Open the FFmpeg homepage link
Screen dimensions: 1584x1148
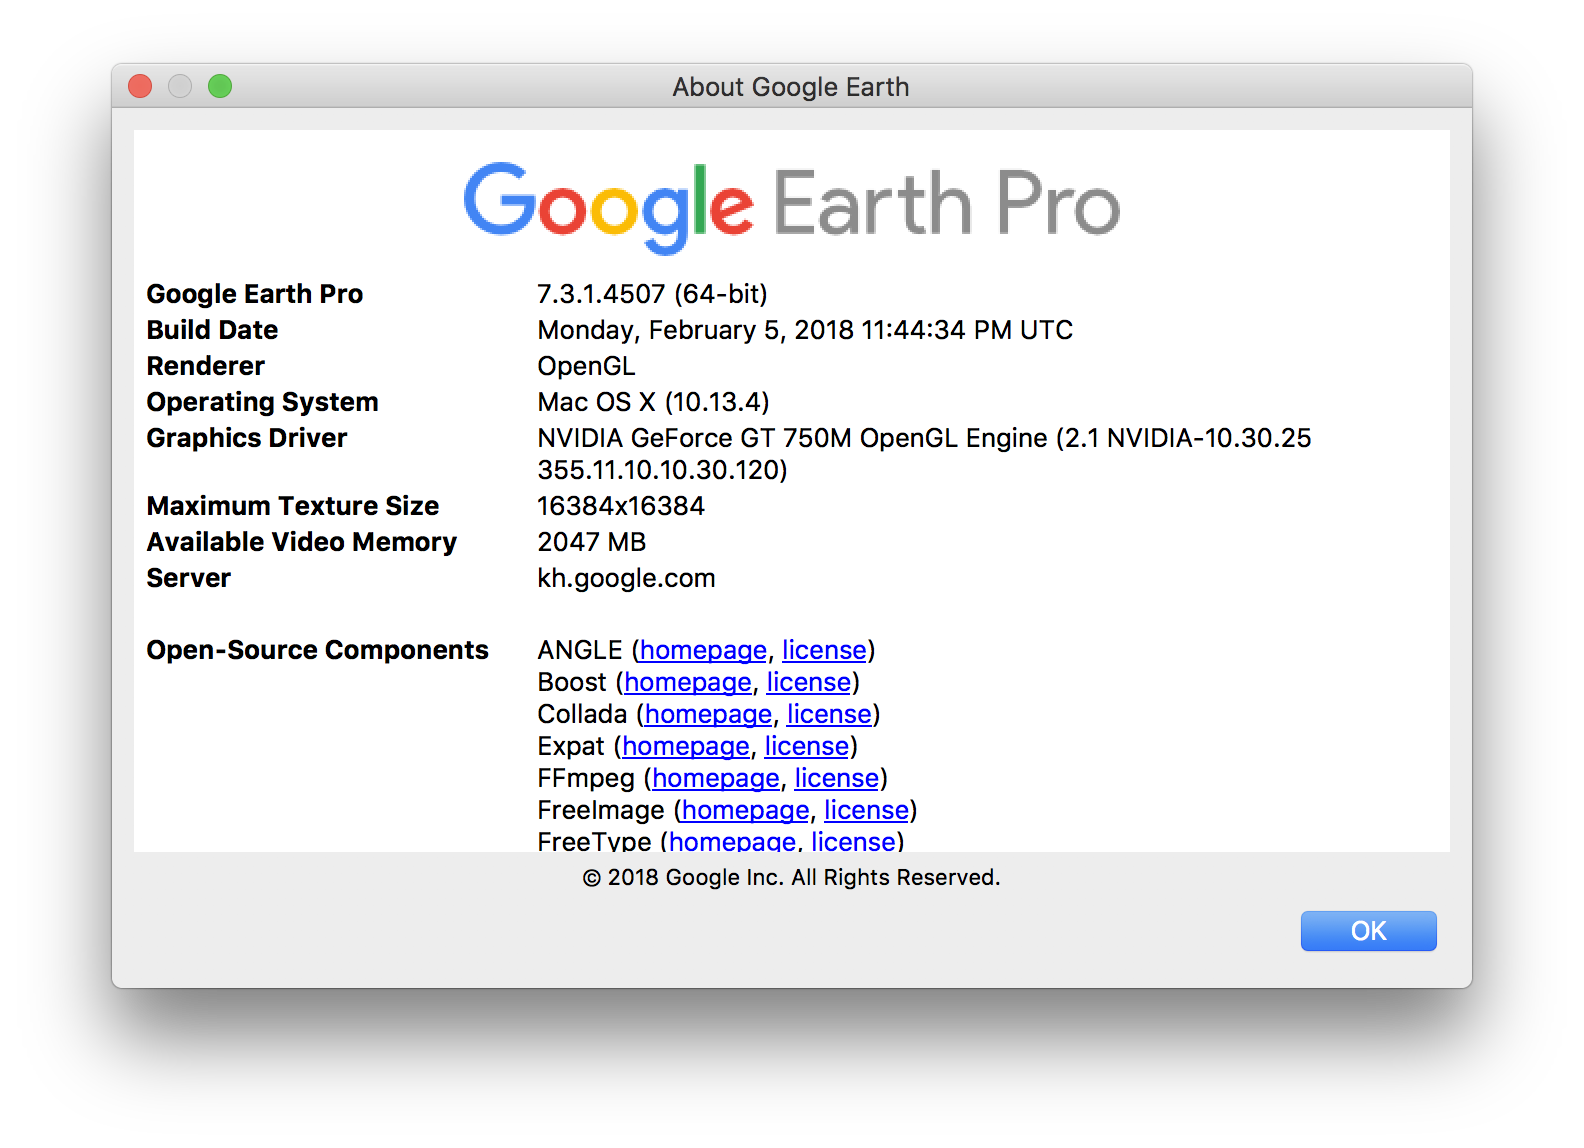716,779
